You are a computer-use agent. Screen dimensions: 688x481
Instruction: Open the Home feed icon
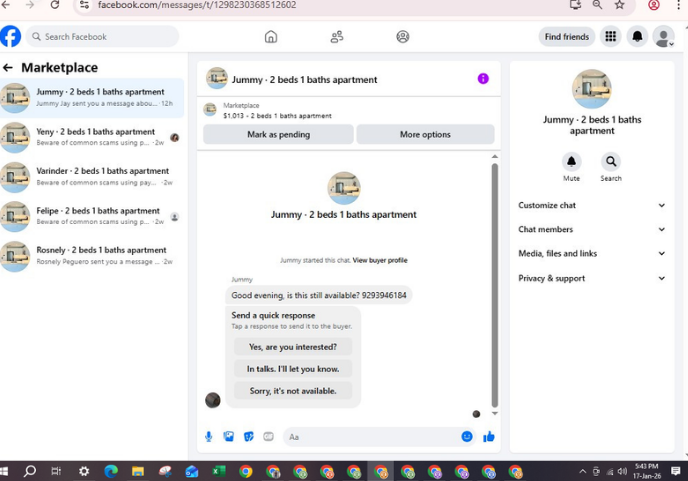click(x=271, y=37)
